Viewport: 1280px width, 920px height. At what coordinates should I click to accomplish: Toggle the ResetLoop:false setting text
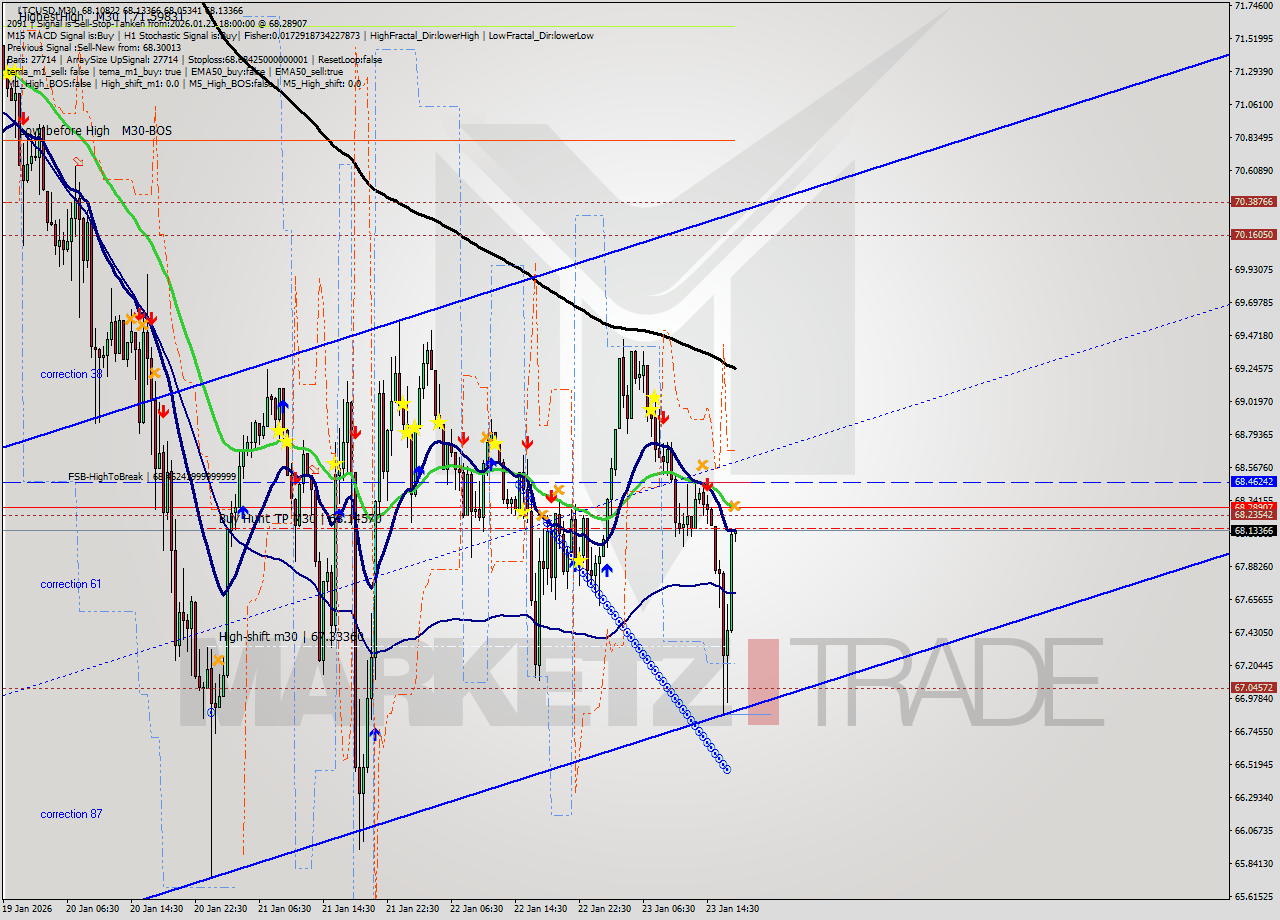pyautogui.click(x=349, y=59)
